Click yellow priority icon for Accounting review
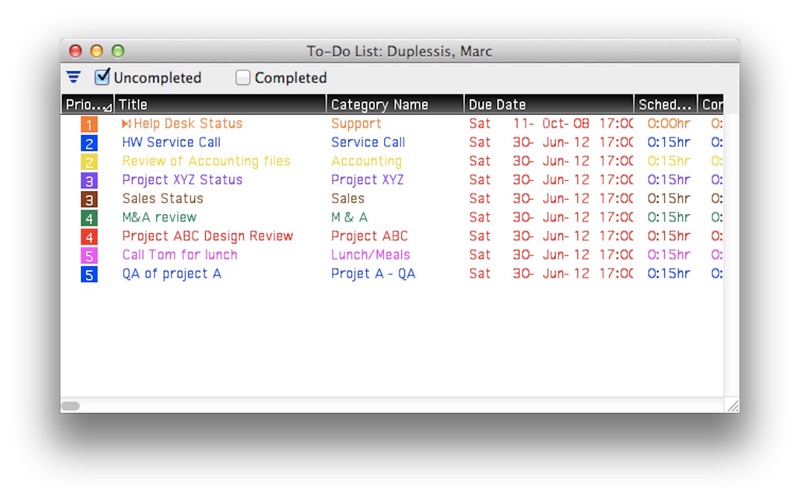 pyautogui.click(x=89, y=162)
